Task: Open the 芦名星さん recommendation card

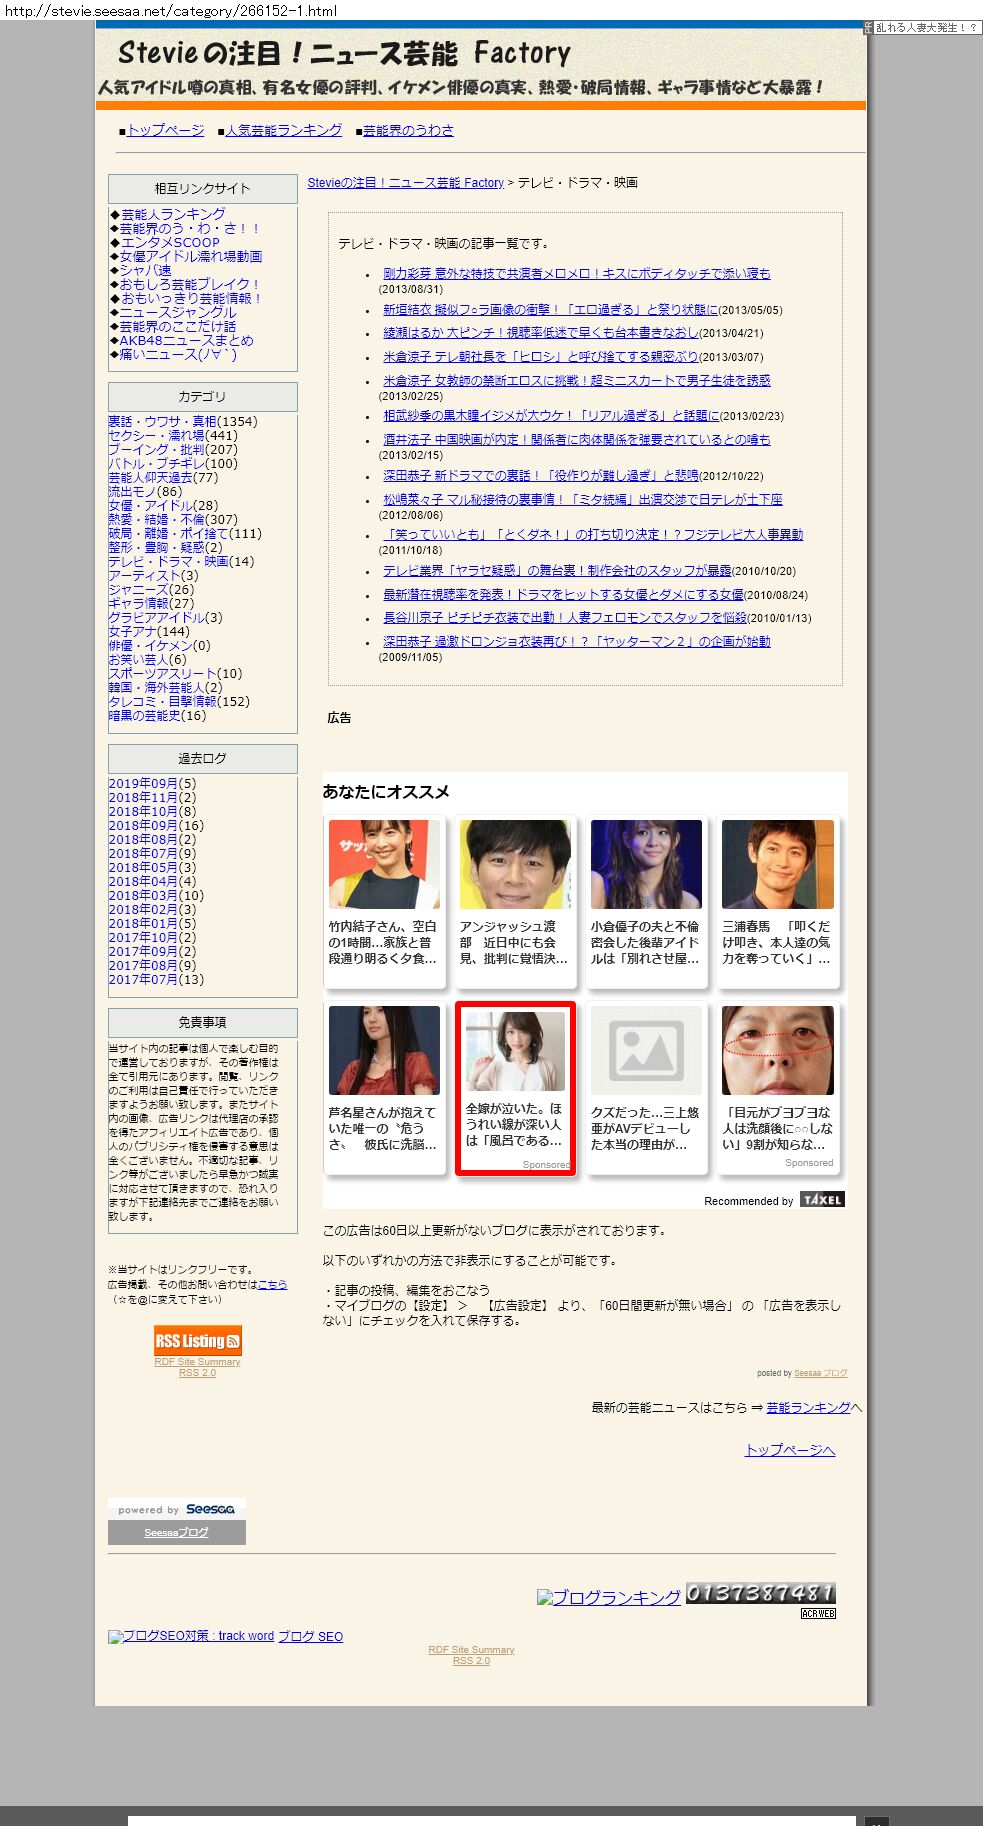Action: pyautogui.click(x=384, y=1088)
